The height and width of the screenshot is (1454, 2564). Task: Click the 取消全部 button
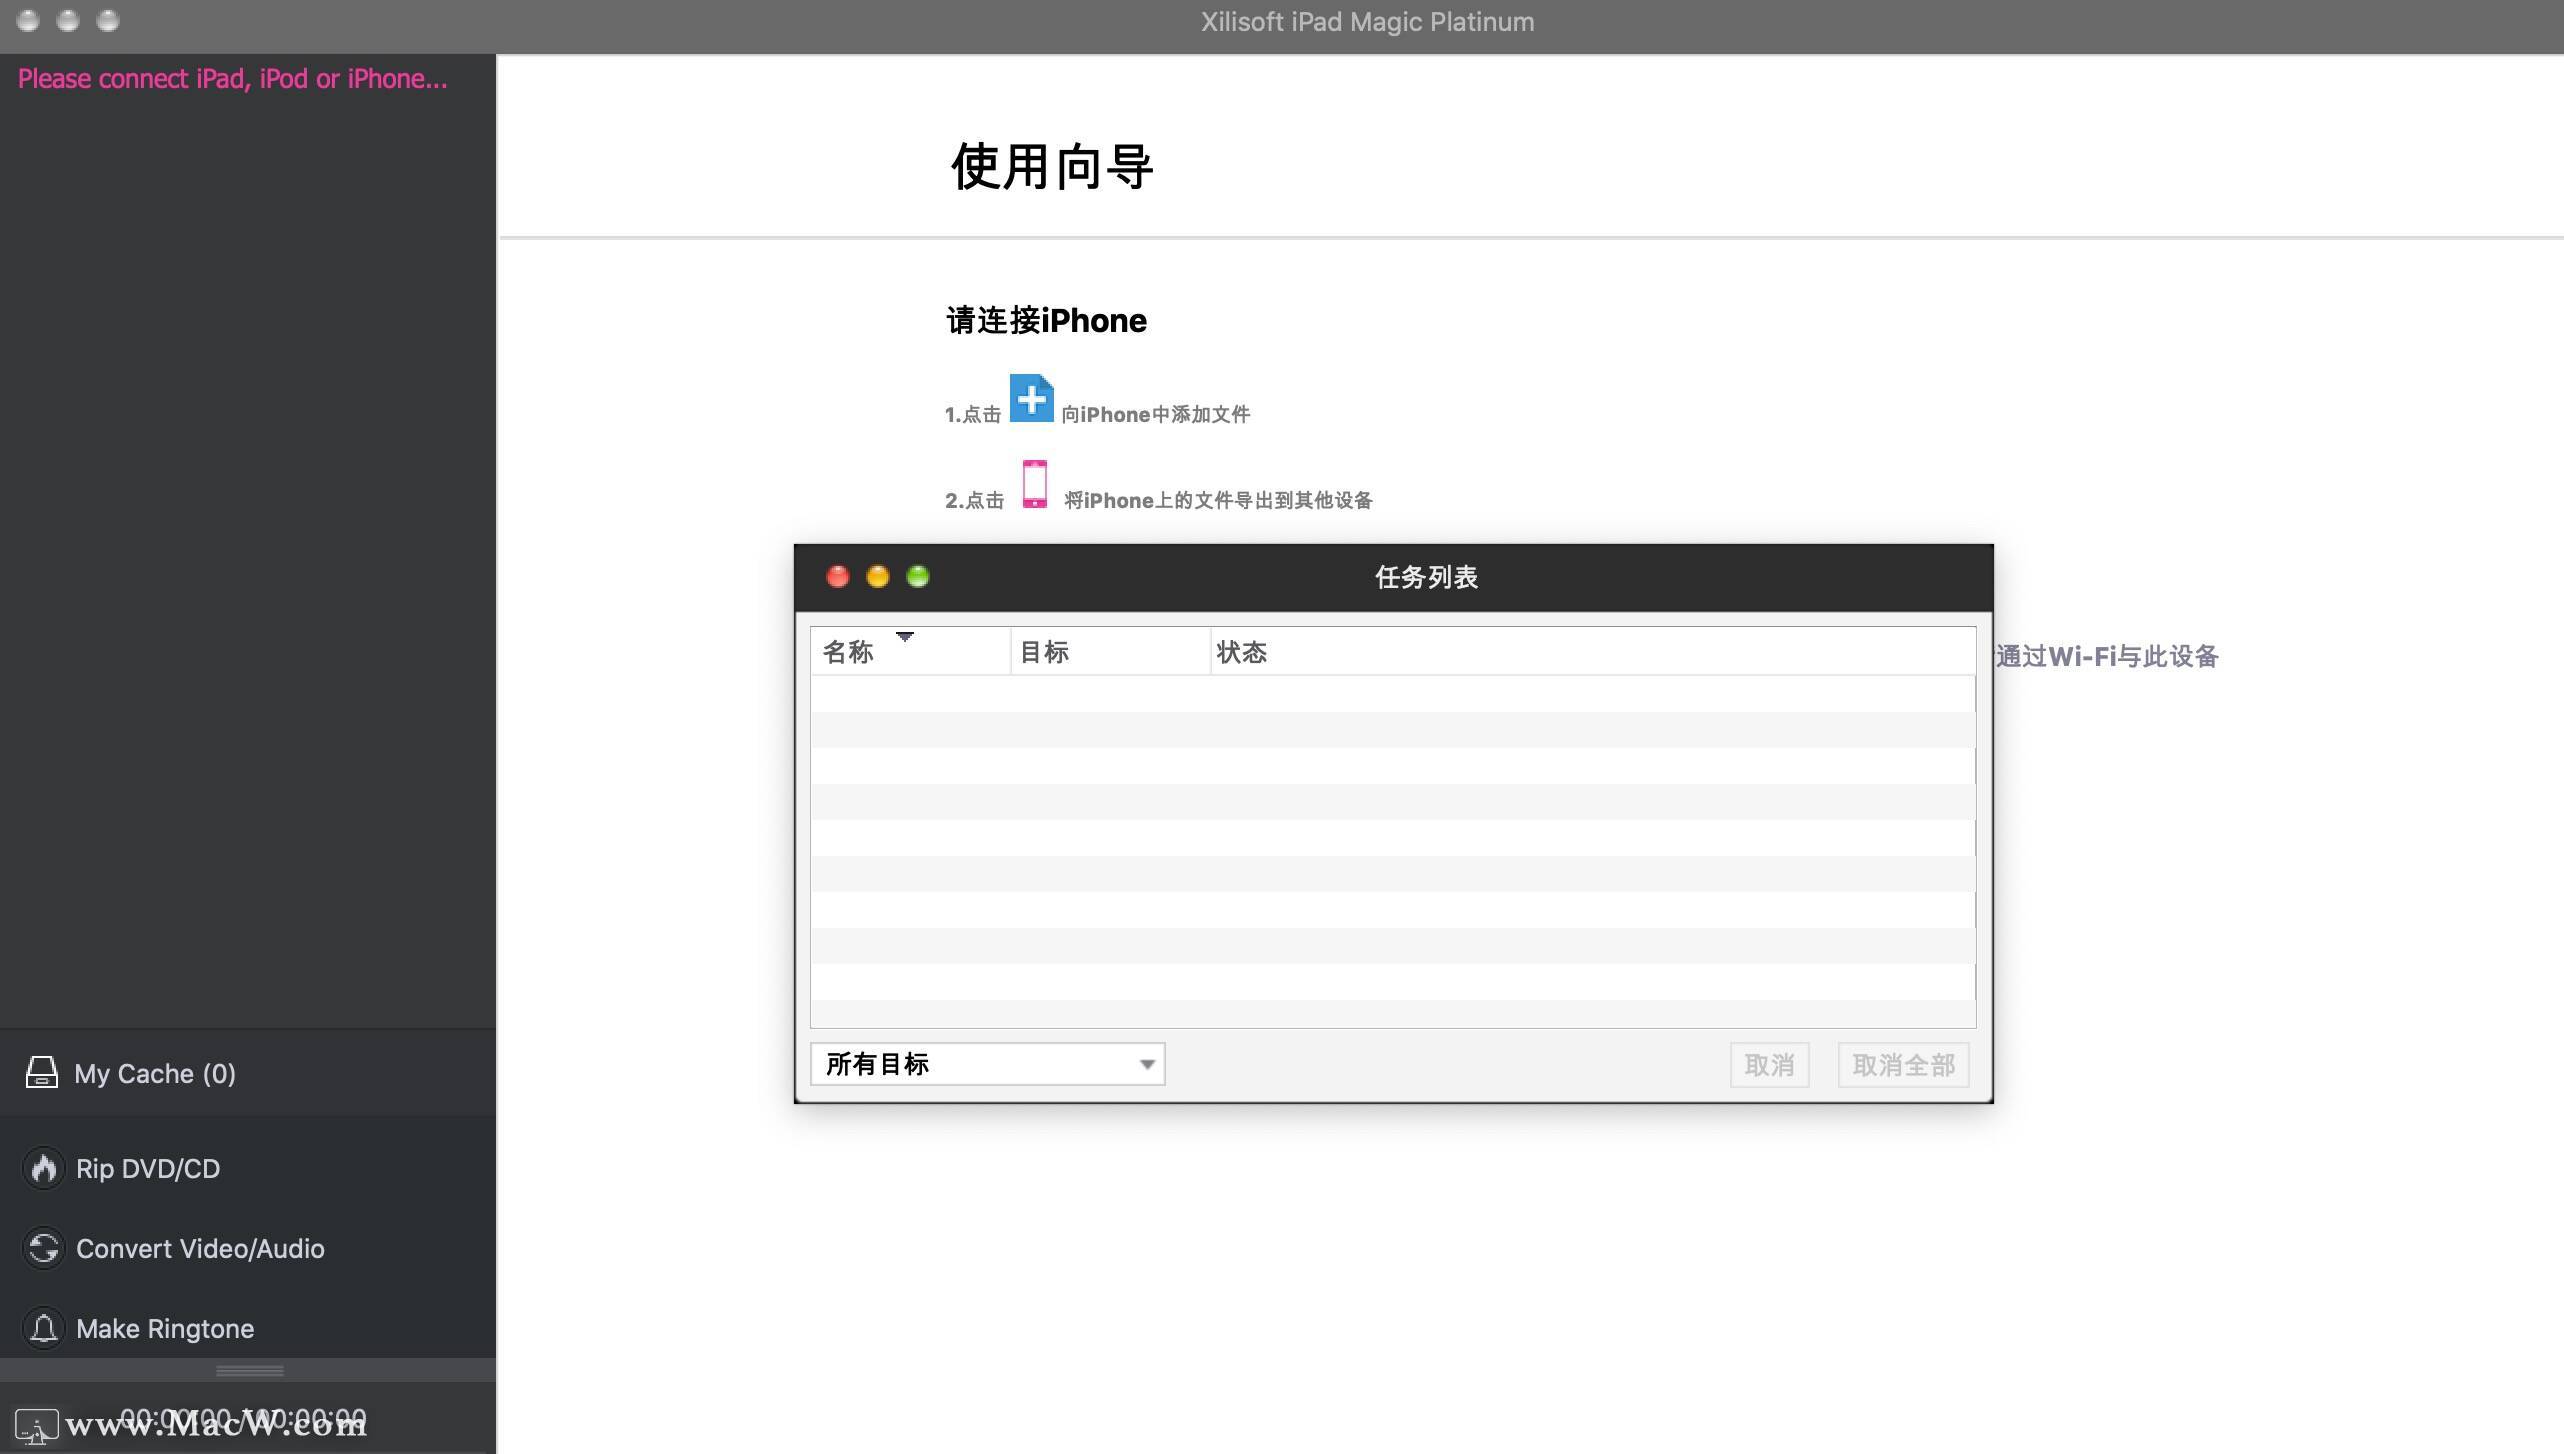[1903, 1065]
